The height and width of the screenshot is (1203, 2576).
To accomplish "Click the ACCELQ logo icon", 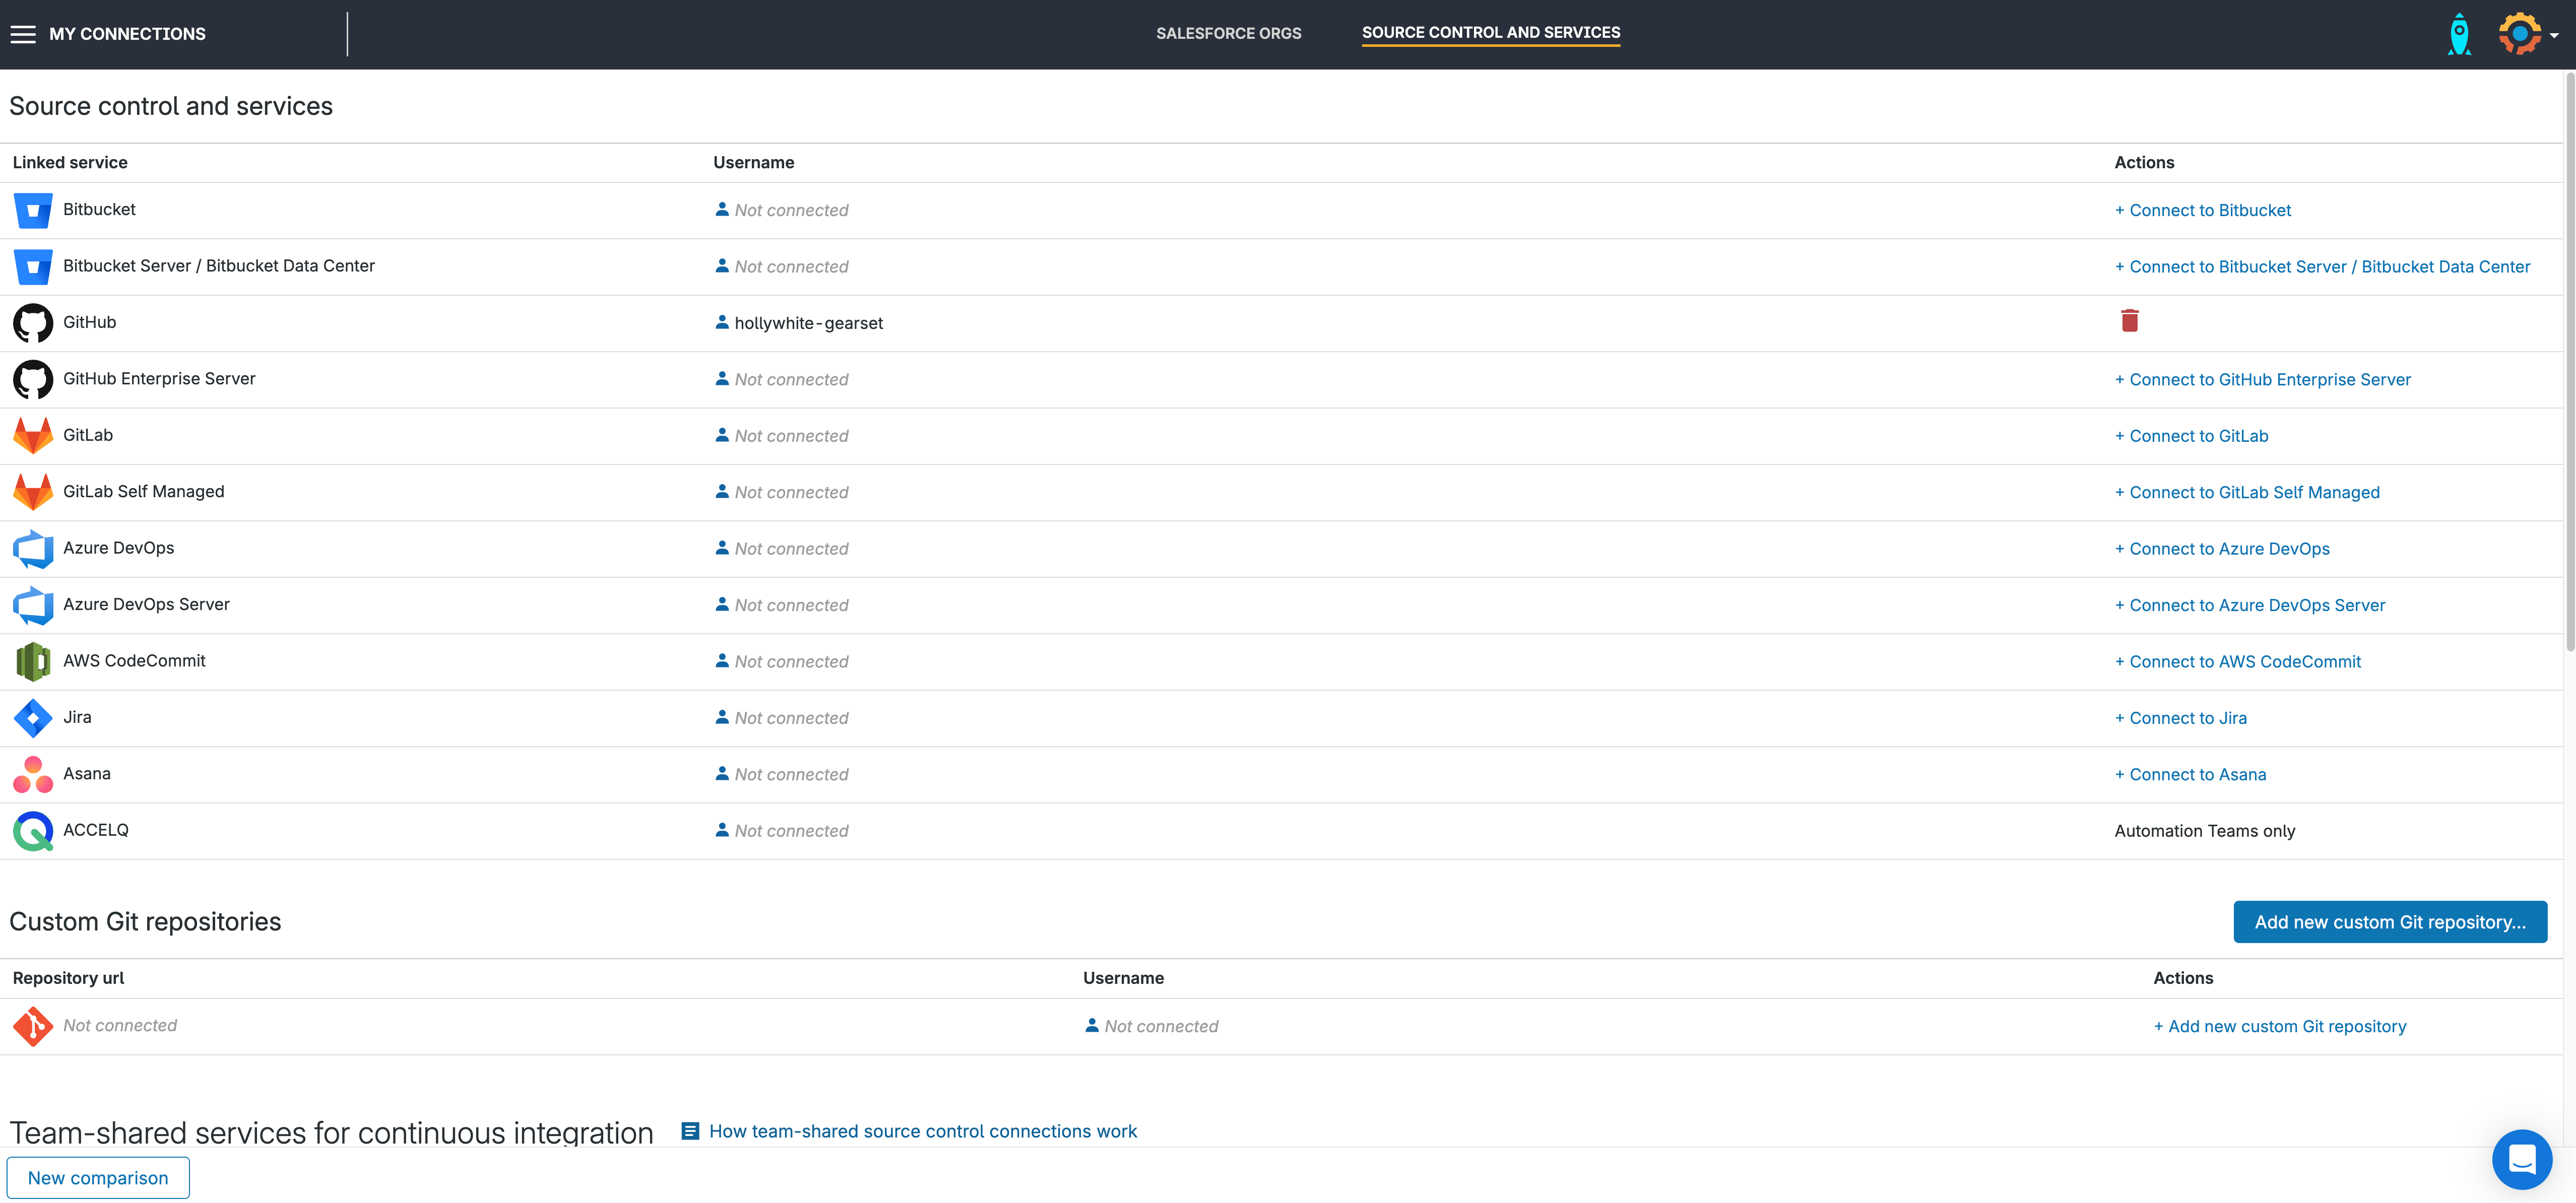I will click(33, 830).
